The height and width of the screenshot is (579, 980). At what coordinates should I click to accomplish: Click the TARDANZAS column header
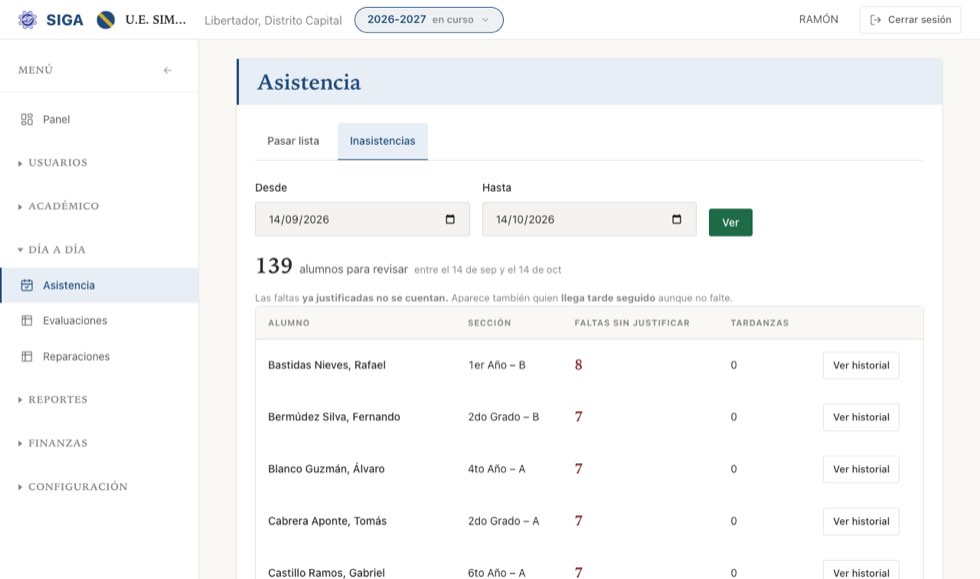[759, 323]
